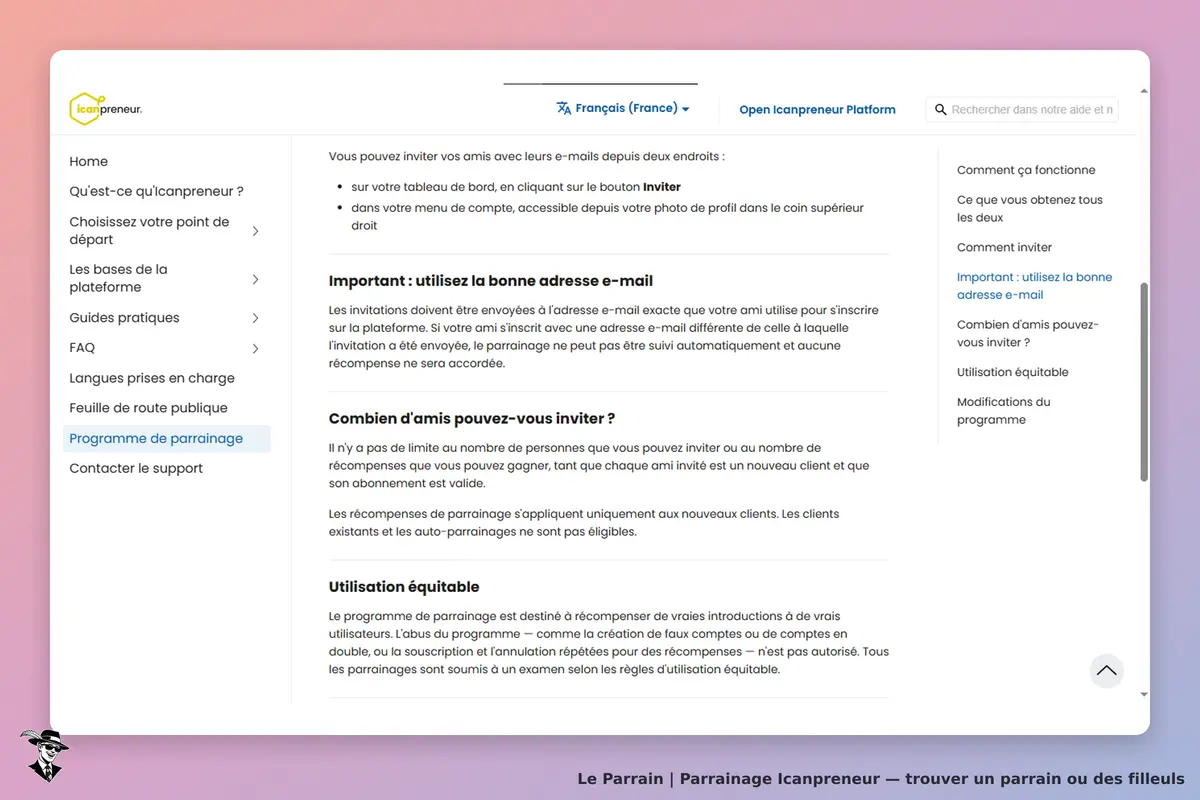1200x800 pixels.
Task: Jump to 'Utilisation équitable' TOC link
Action: (x=1012, y=372)
